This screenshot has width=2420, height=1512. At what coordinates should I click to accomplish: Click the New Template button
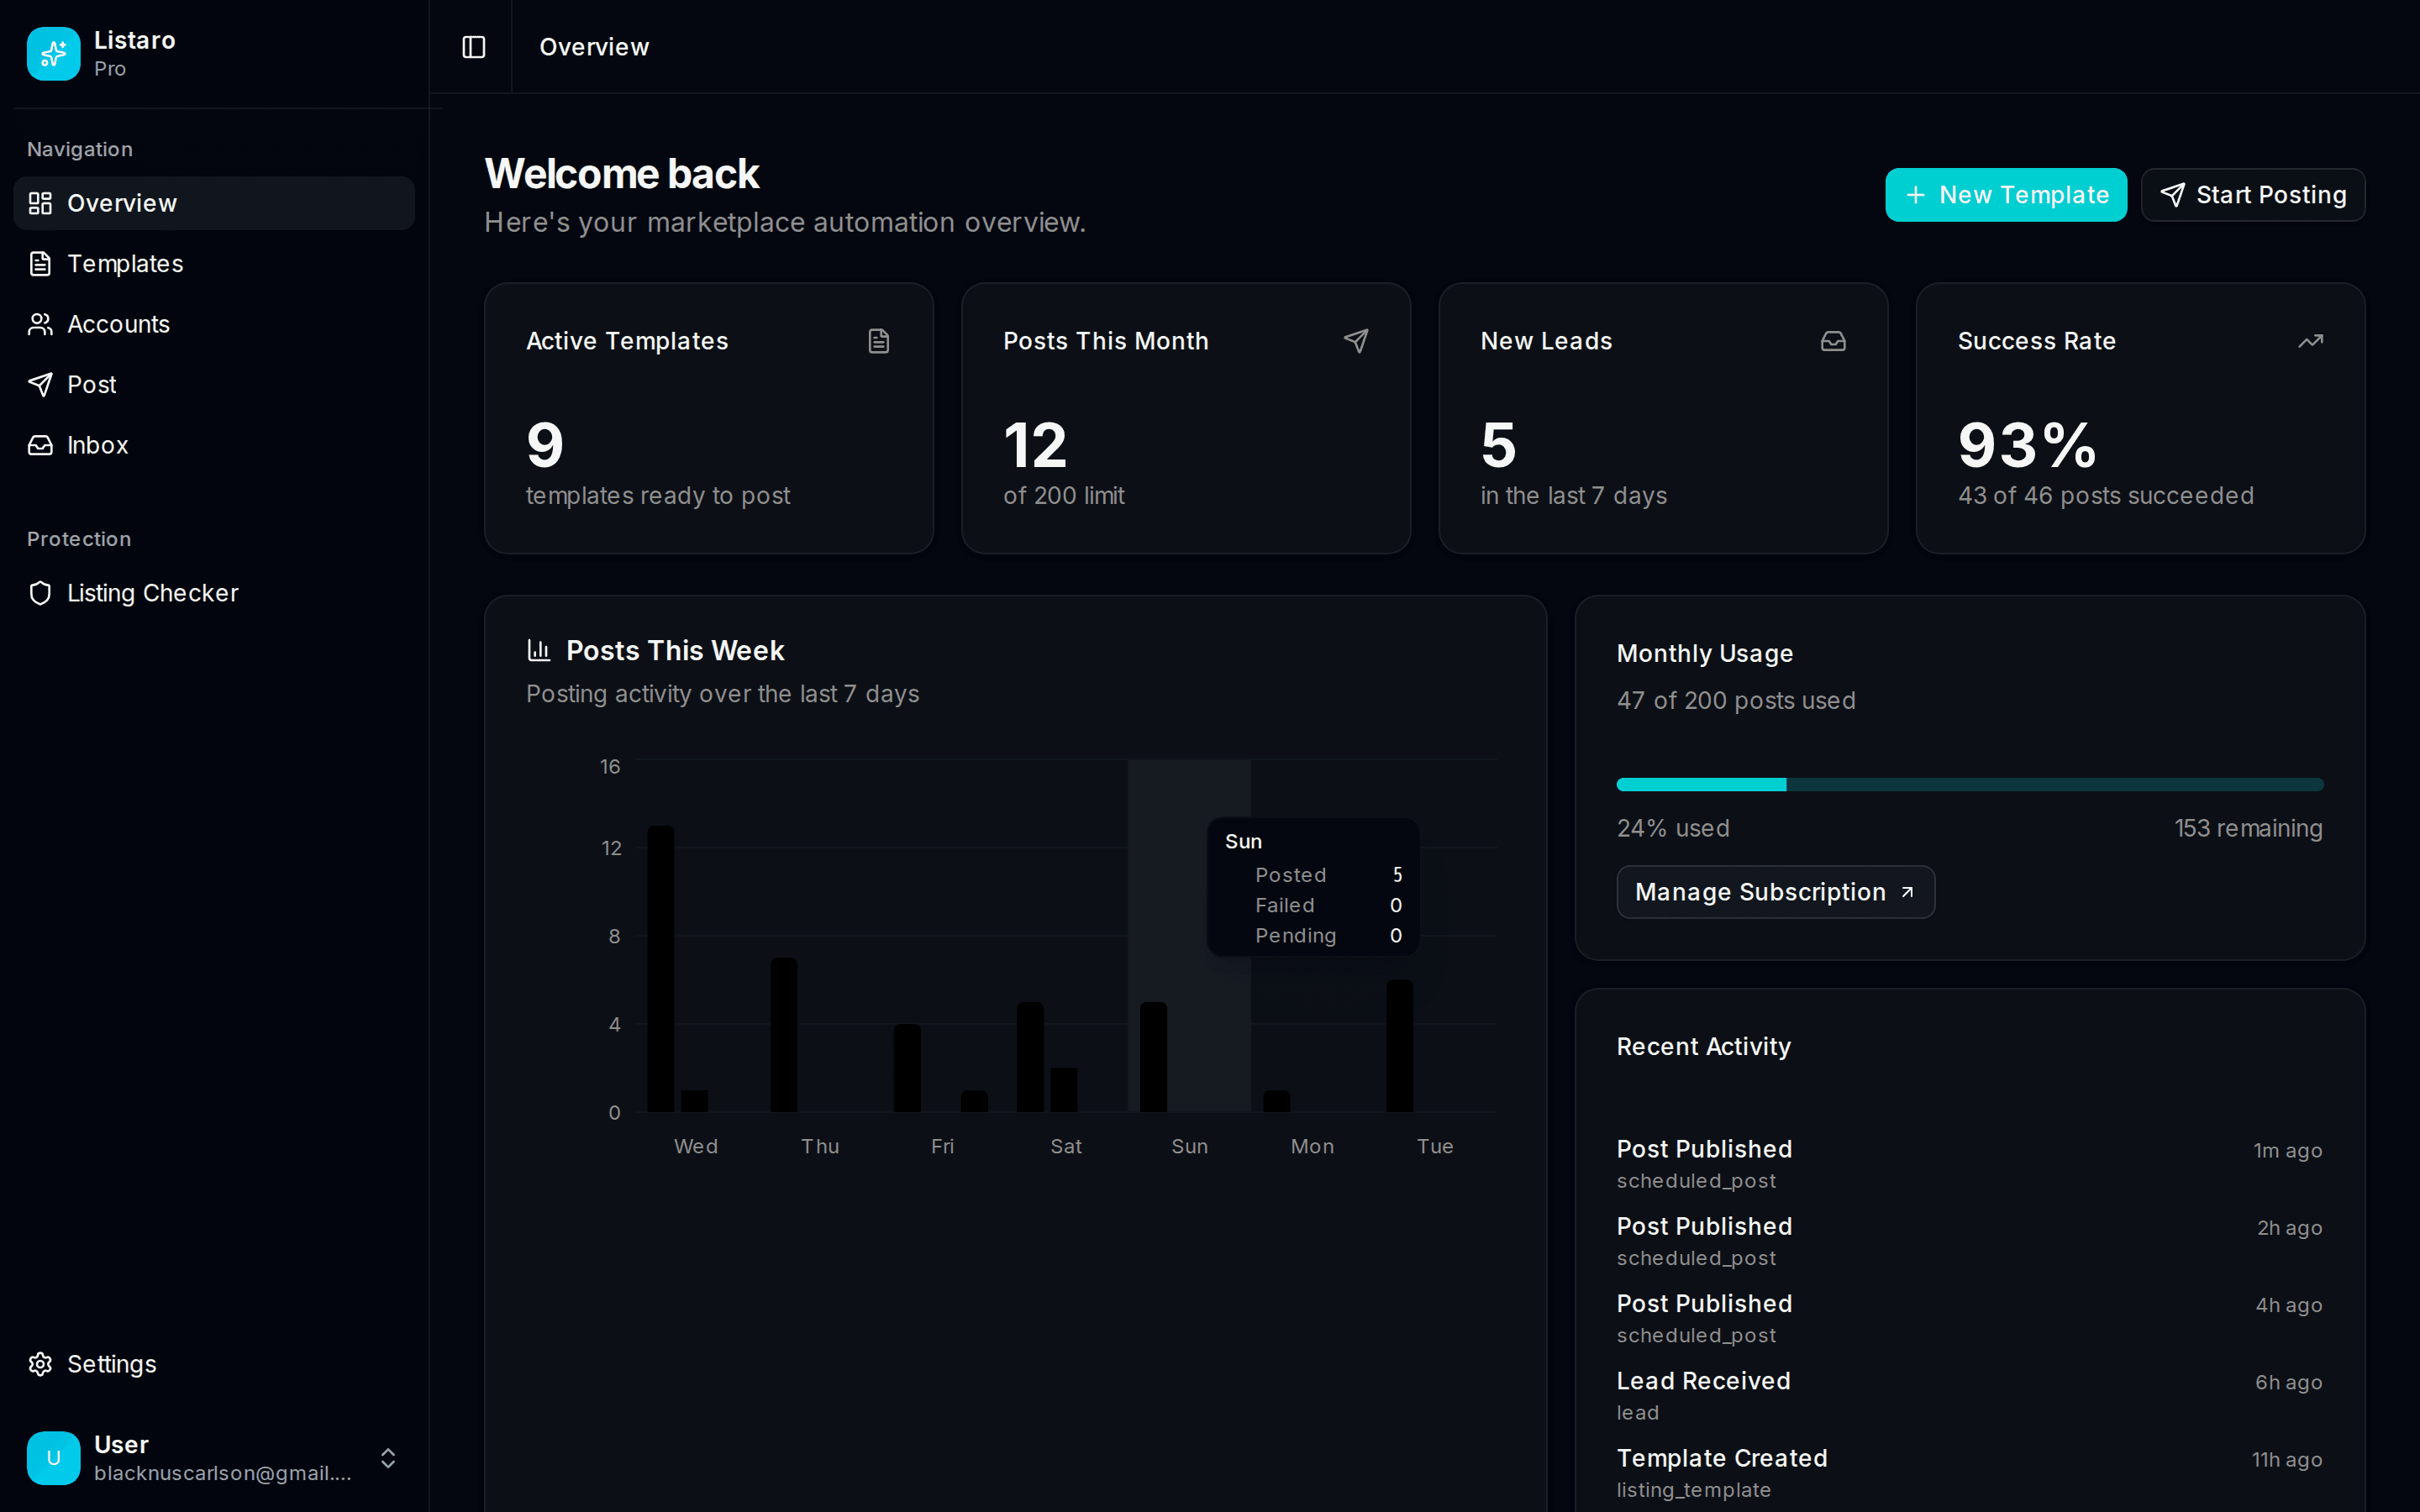(x=2005, y=195)
